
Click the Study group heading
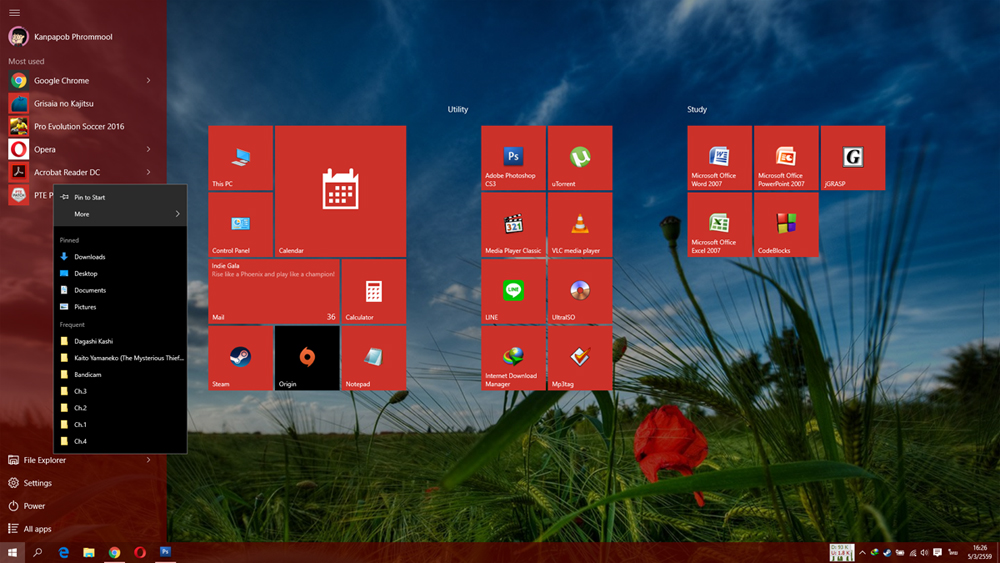pyautogui.click(x=696, y=109)
